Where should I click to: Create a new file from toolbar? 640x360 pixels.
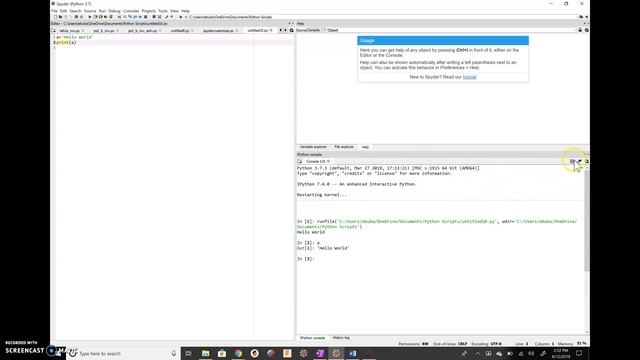(x=56, y=17)
